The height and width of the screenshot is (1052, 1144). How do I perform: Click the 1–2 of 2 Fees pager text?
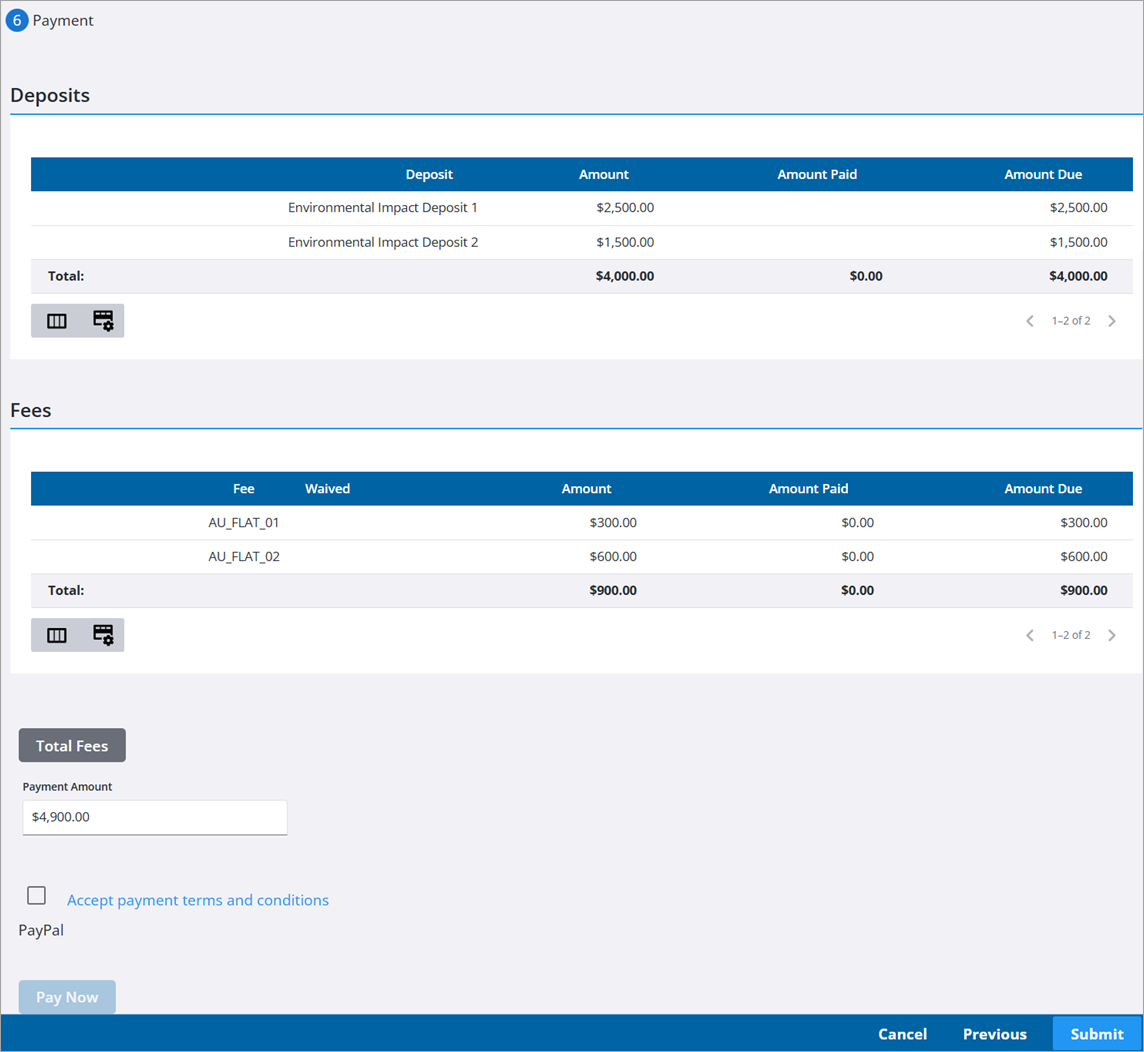(1071, 635)
